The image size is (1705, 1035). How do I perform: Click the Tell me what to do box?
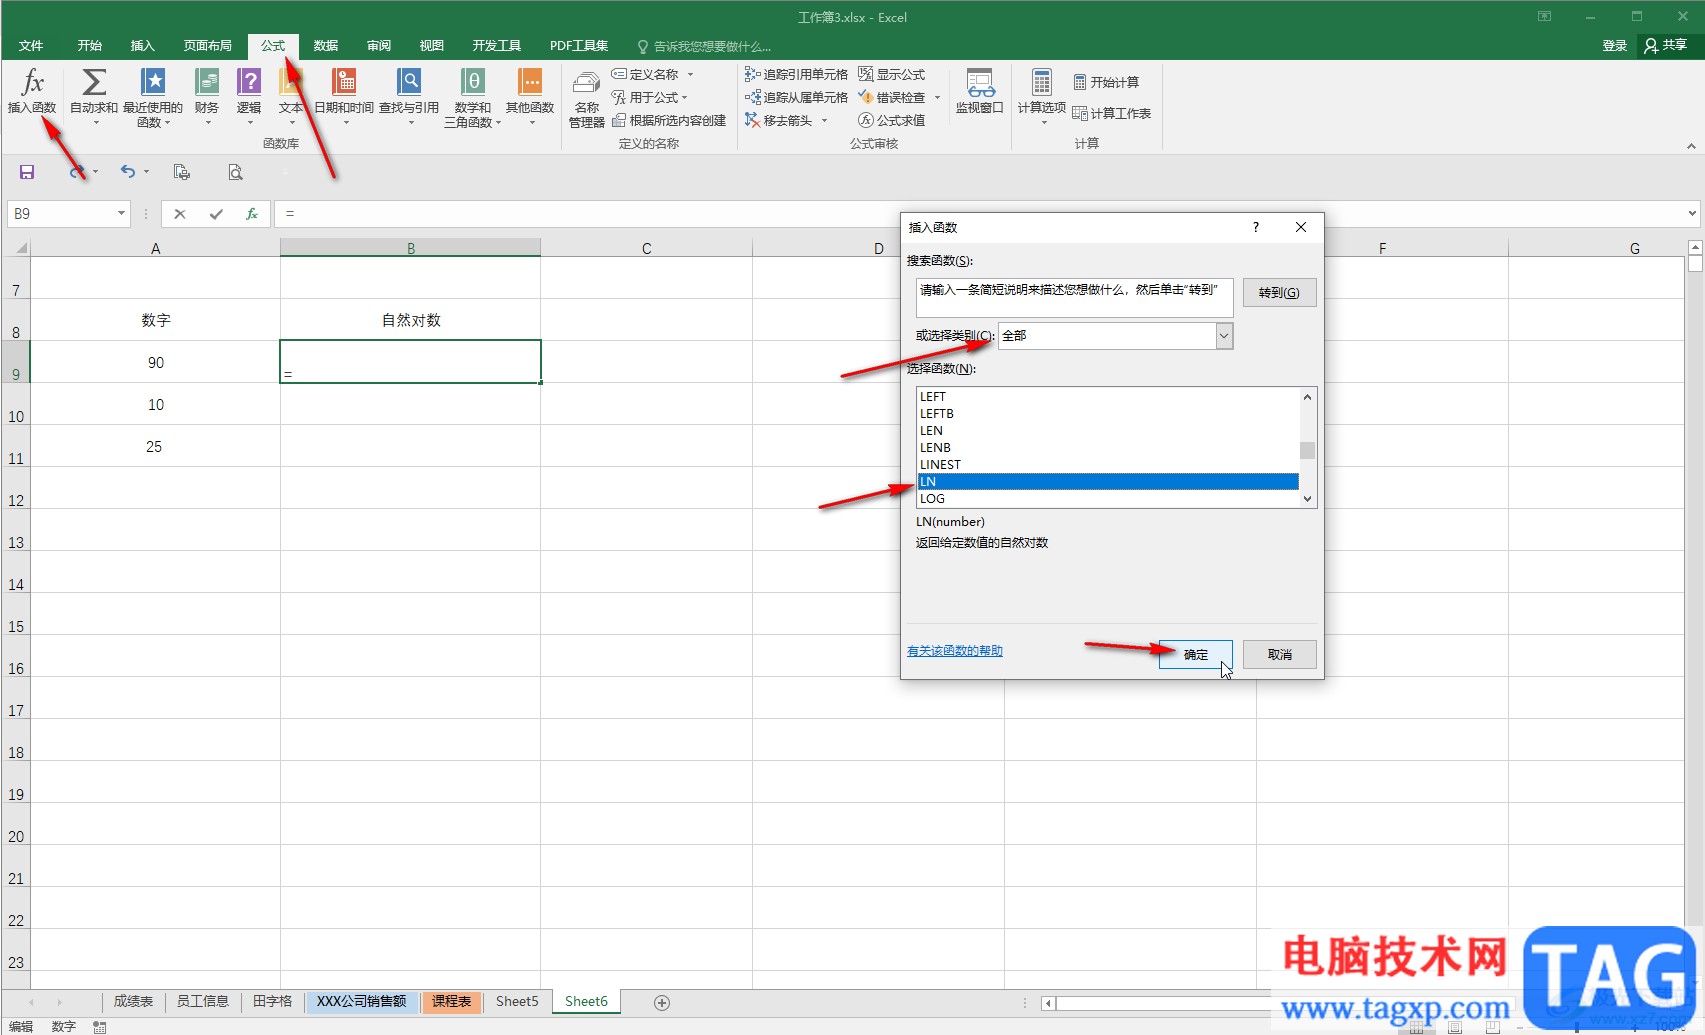coord(705,46)
